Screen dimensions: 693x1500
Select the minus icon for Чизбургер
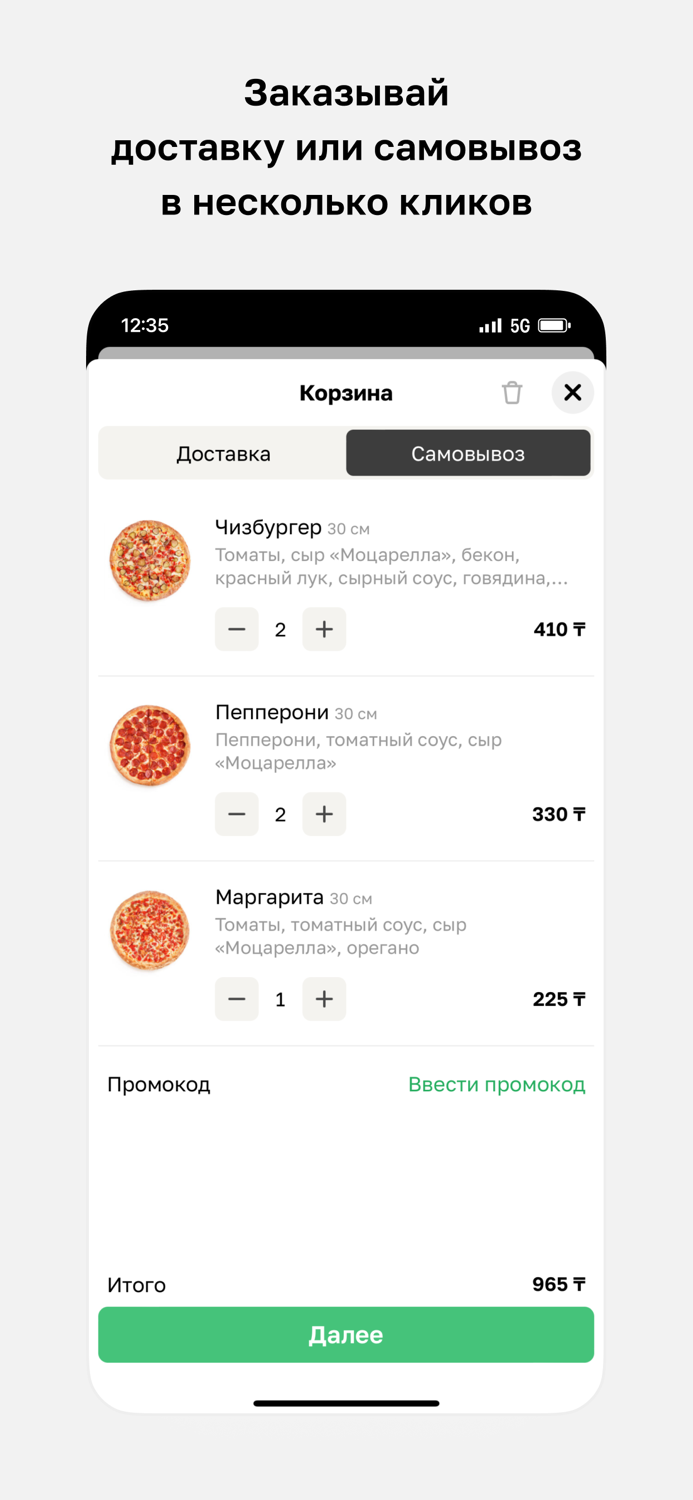[x=236, y=629]
